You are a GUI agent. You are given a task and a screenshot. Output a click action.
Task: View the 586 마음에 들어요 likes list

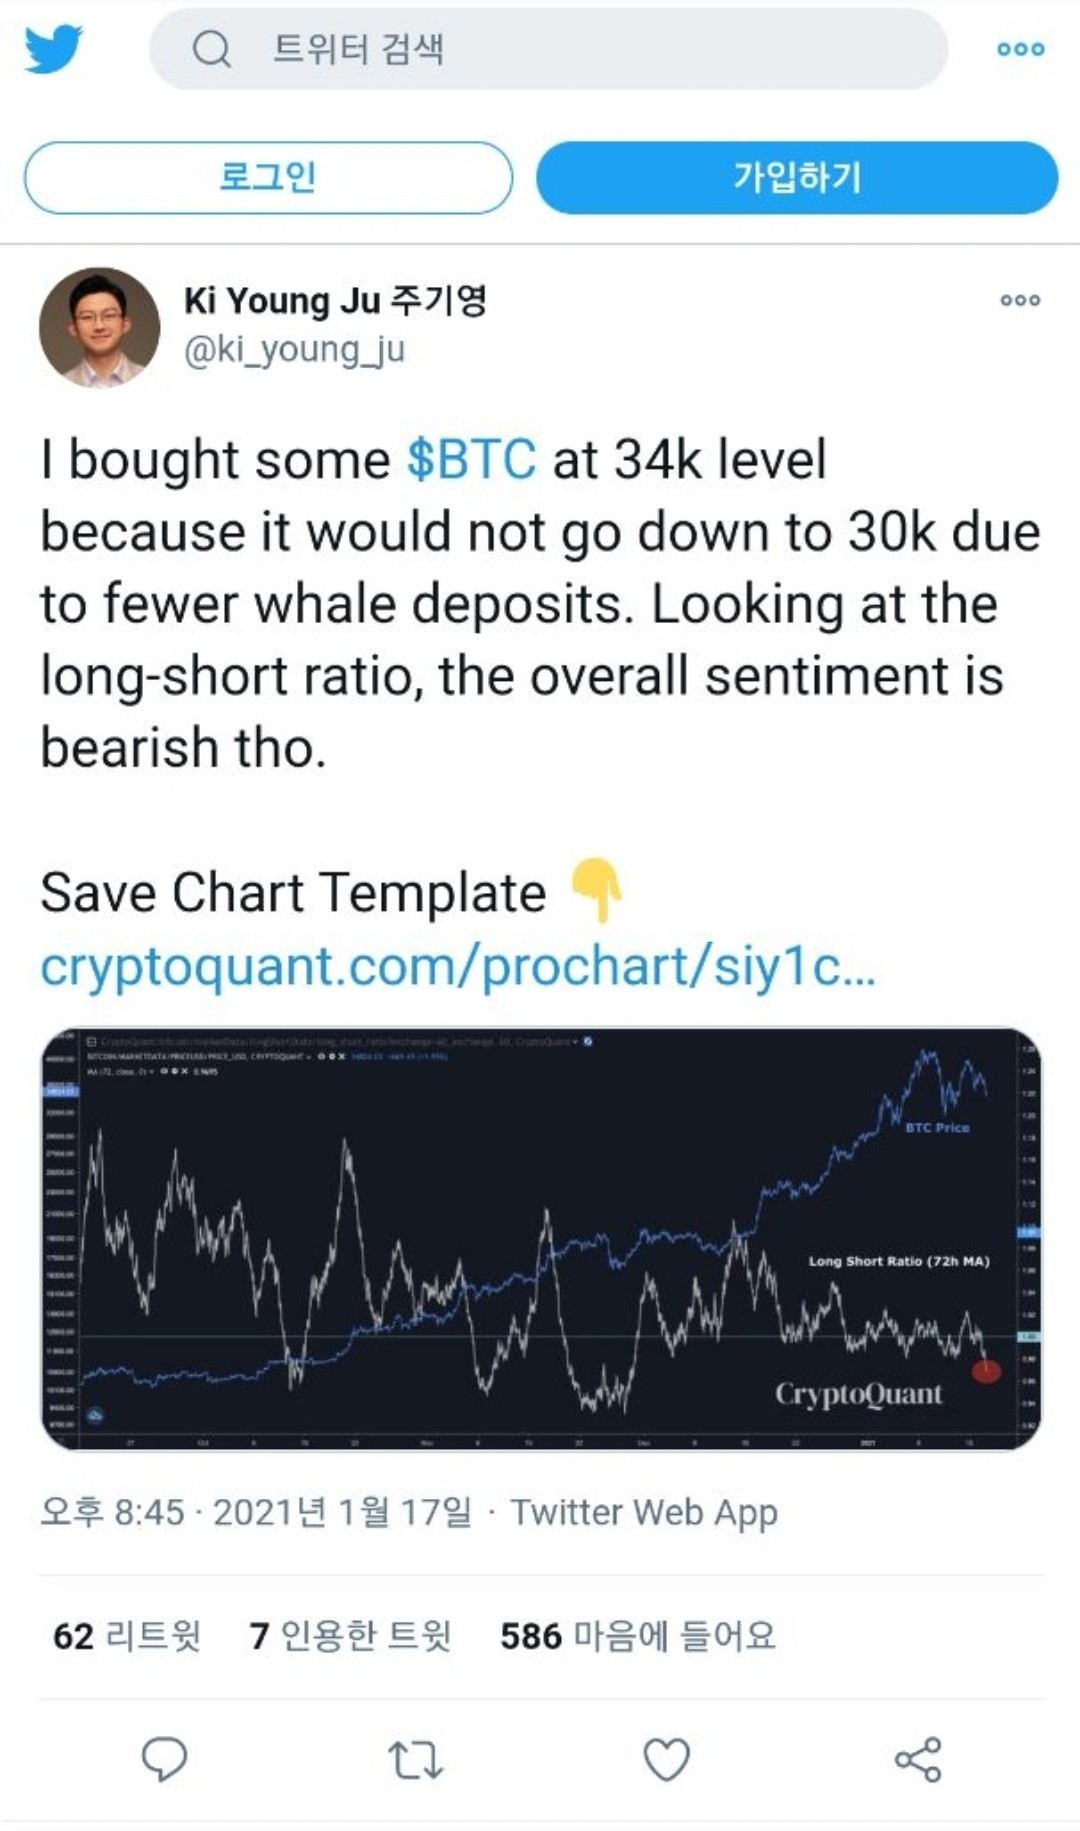(638, 1636)
